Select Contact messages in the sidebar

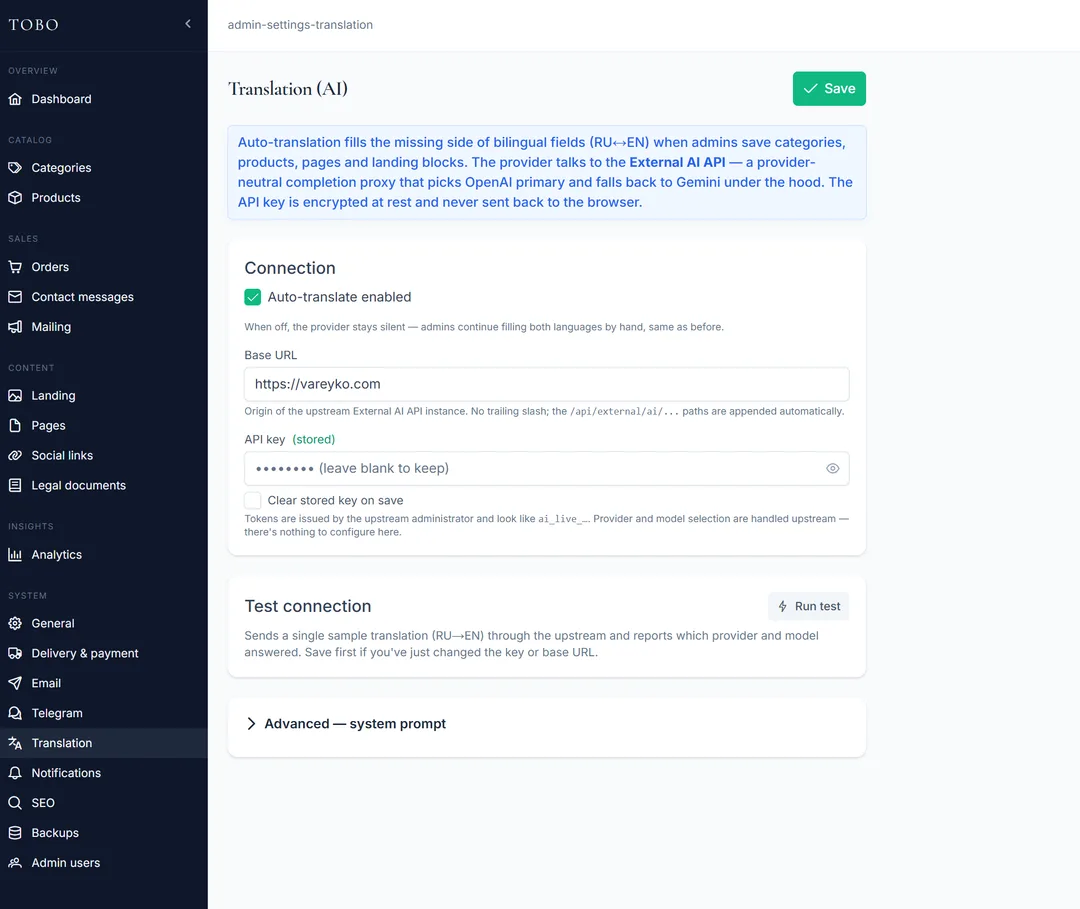coord(103,297)
